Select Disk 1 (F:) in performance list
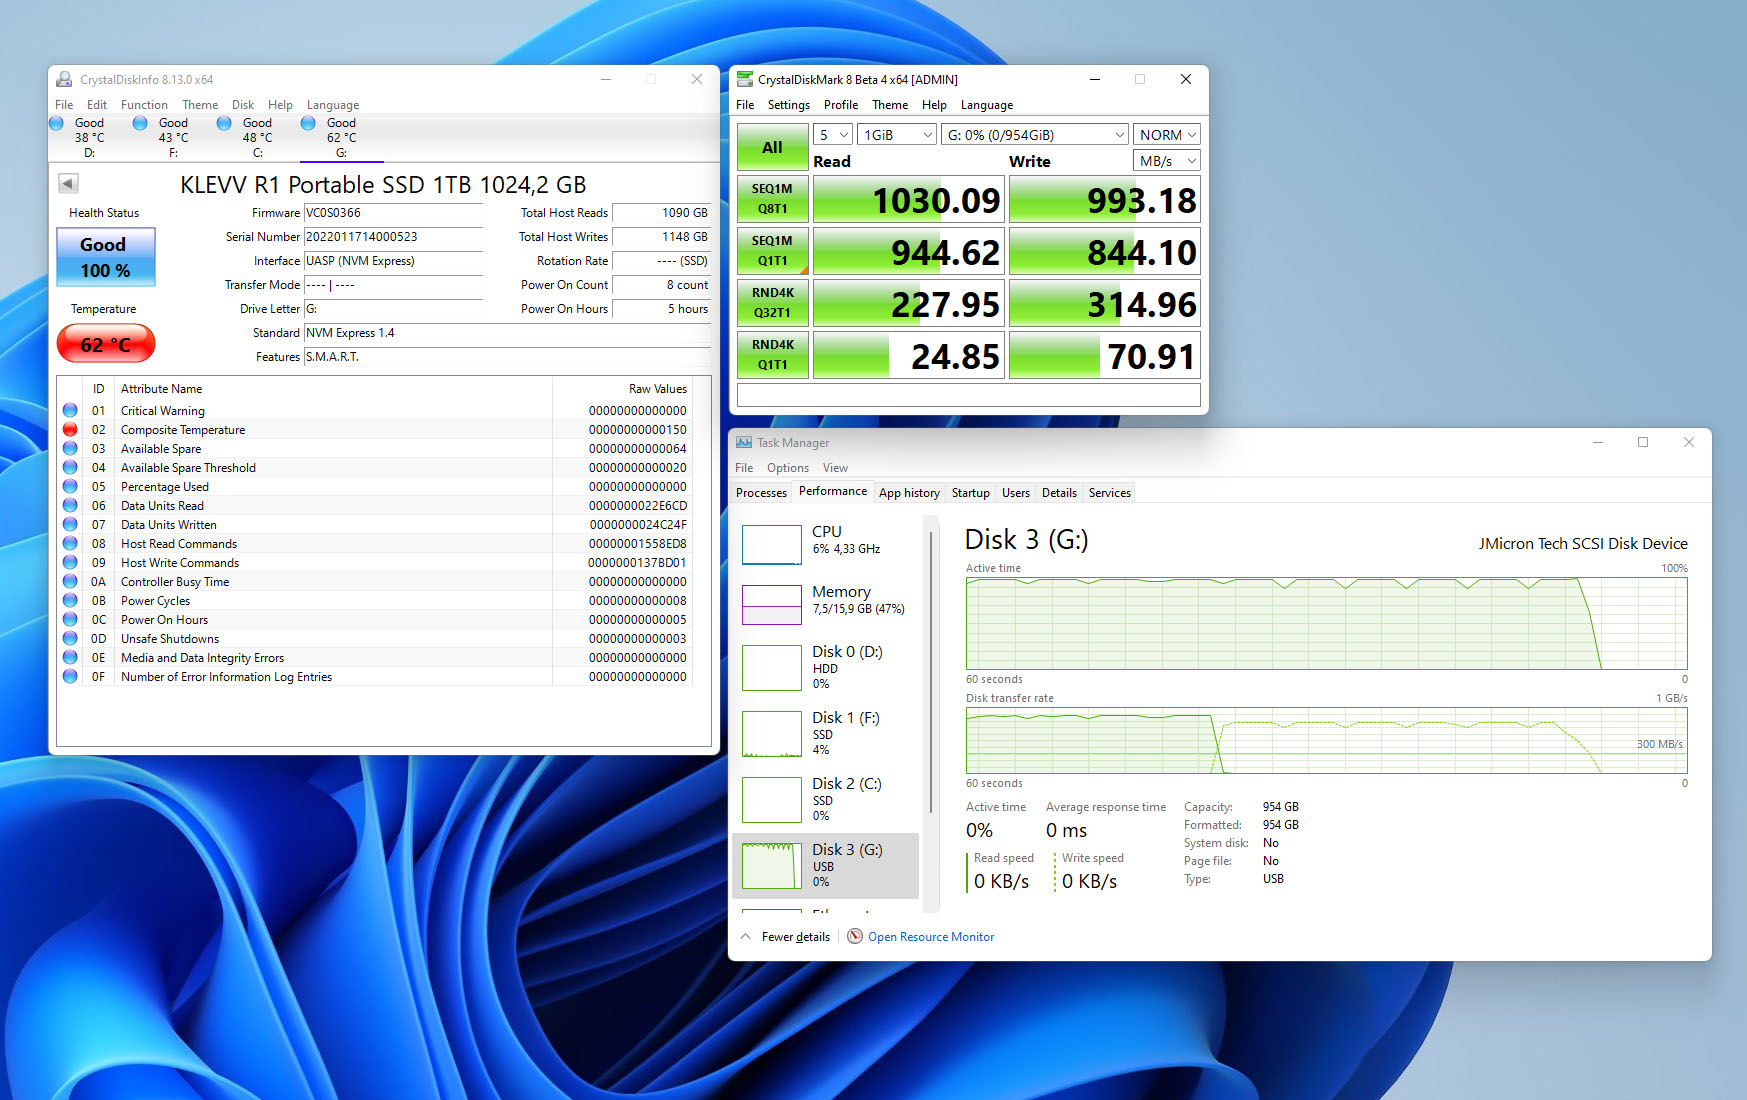 tap(826, 734)
